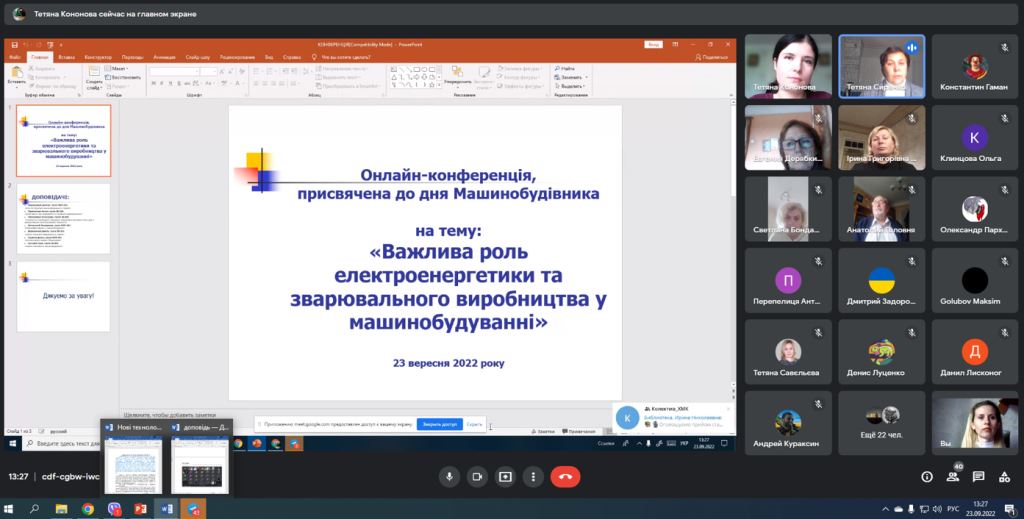Image resolution: width=1024 pixels, height=519 pixels.
Task: Click Создать слайд in ribbon
Action: pos(94,78)
